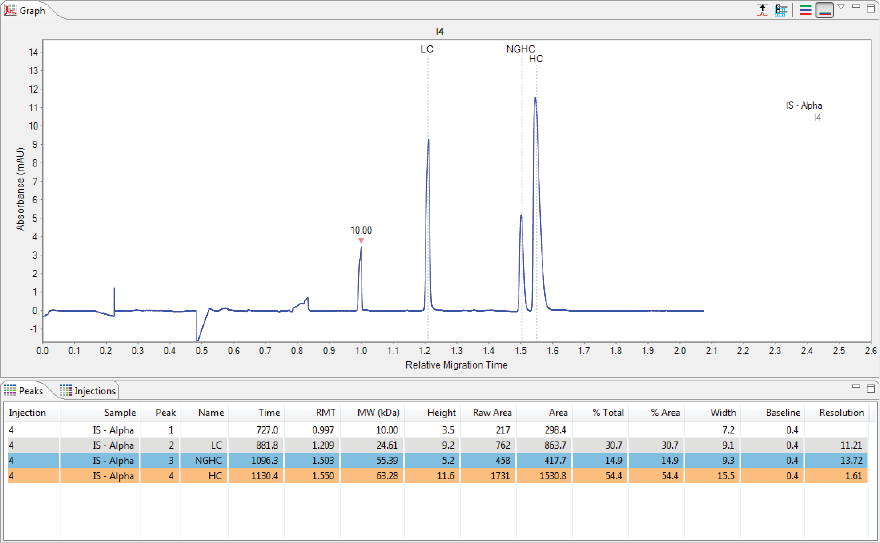Select the NGHC name cell in peaks table

208,461
